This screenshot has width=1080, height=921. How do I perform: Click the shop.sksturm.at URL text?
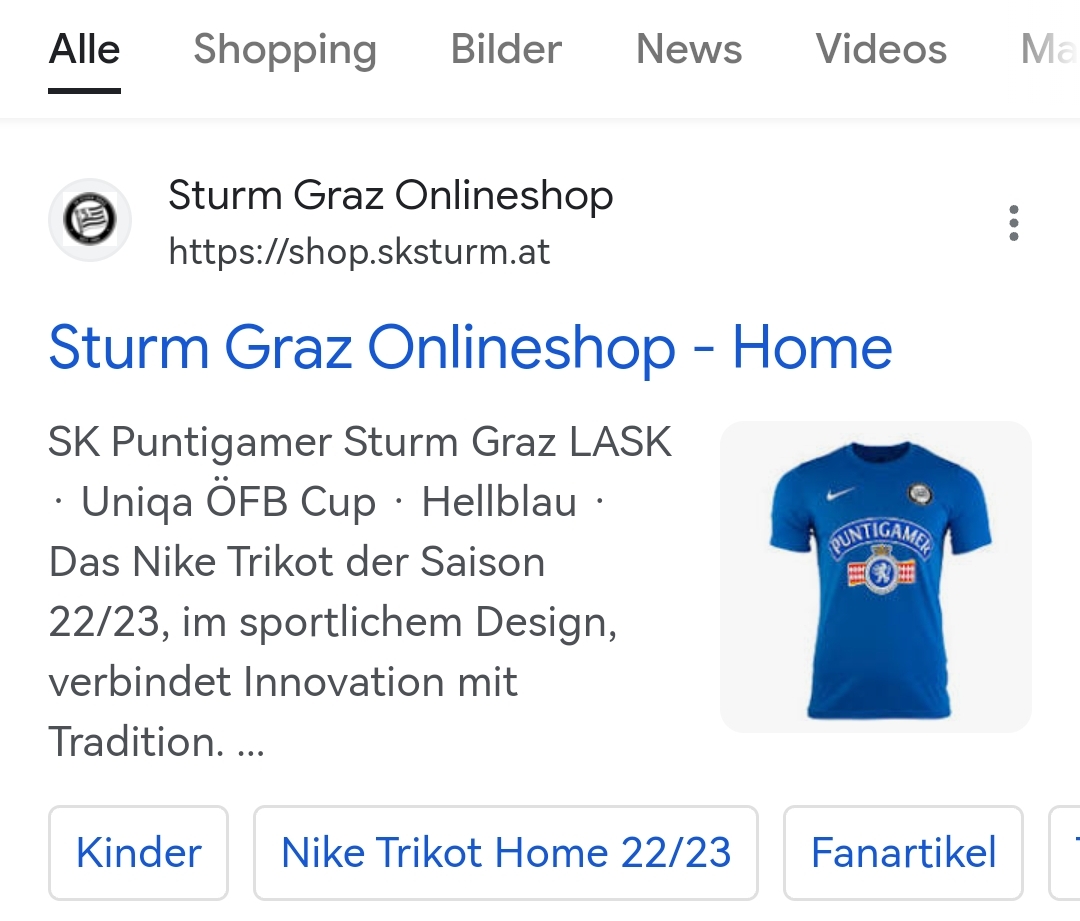(x=359, y=251)
